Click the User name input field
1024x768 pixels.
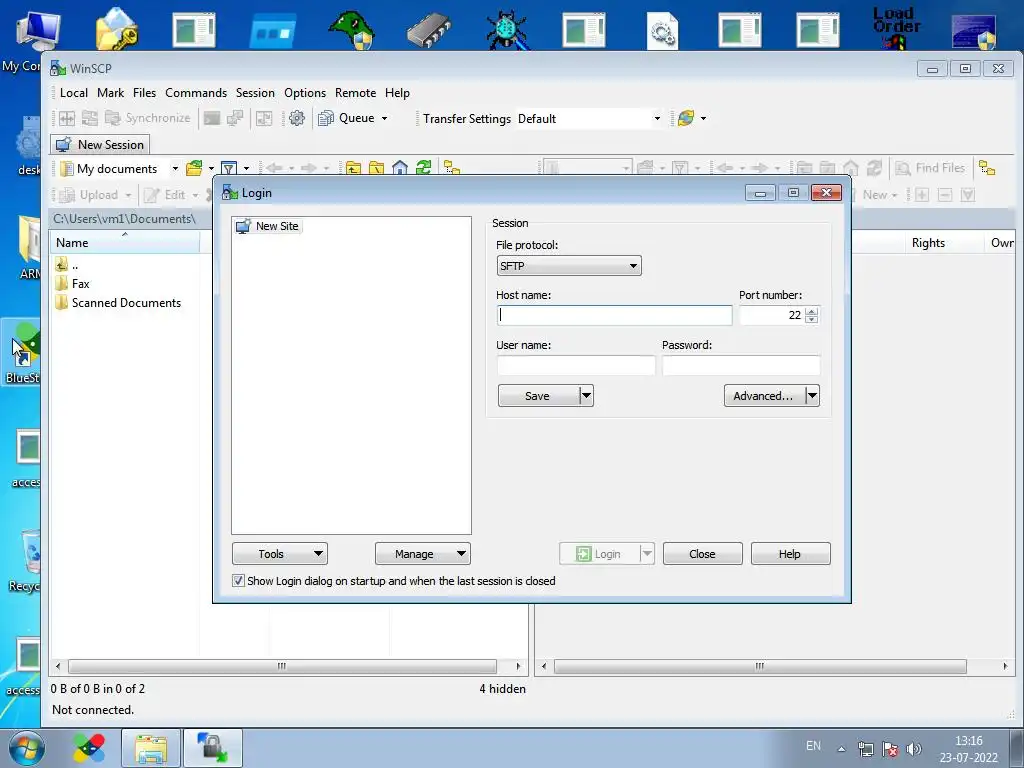pyautogui.click(x=576, y=365)
